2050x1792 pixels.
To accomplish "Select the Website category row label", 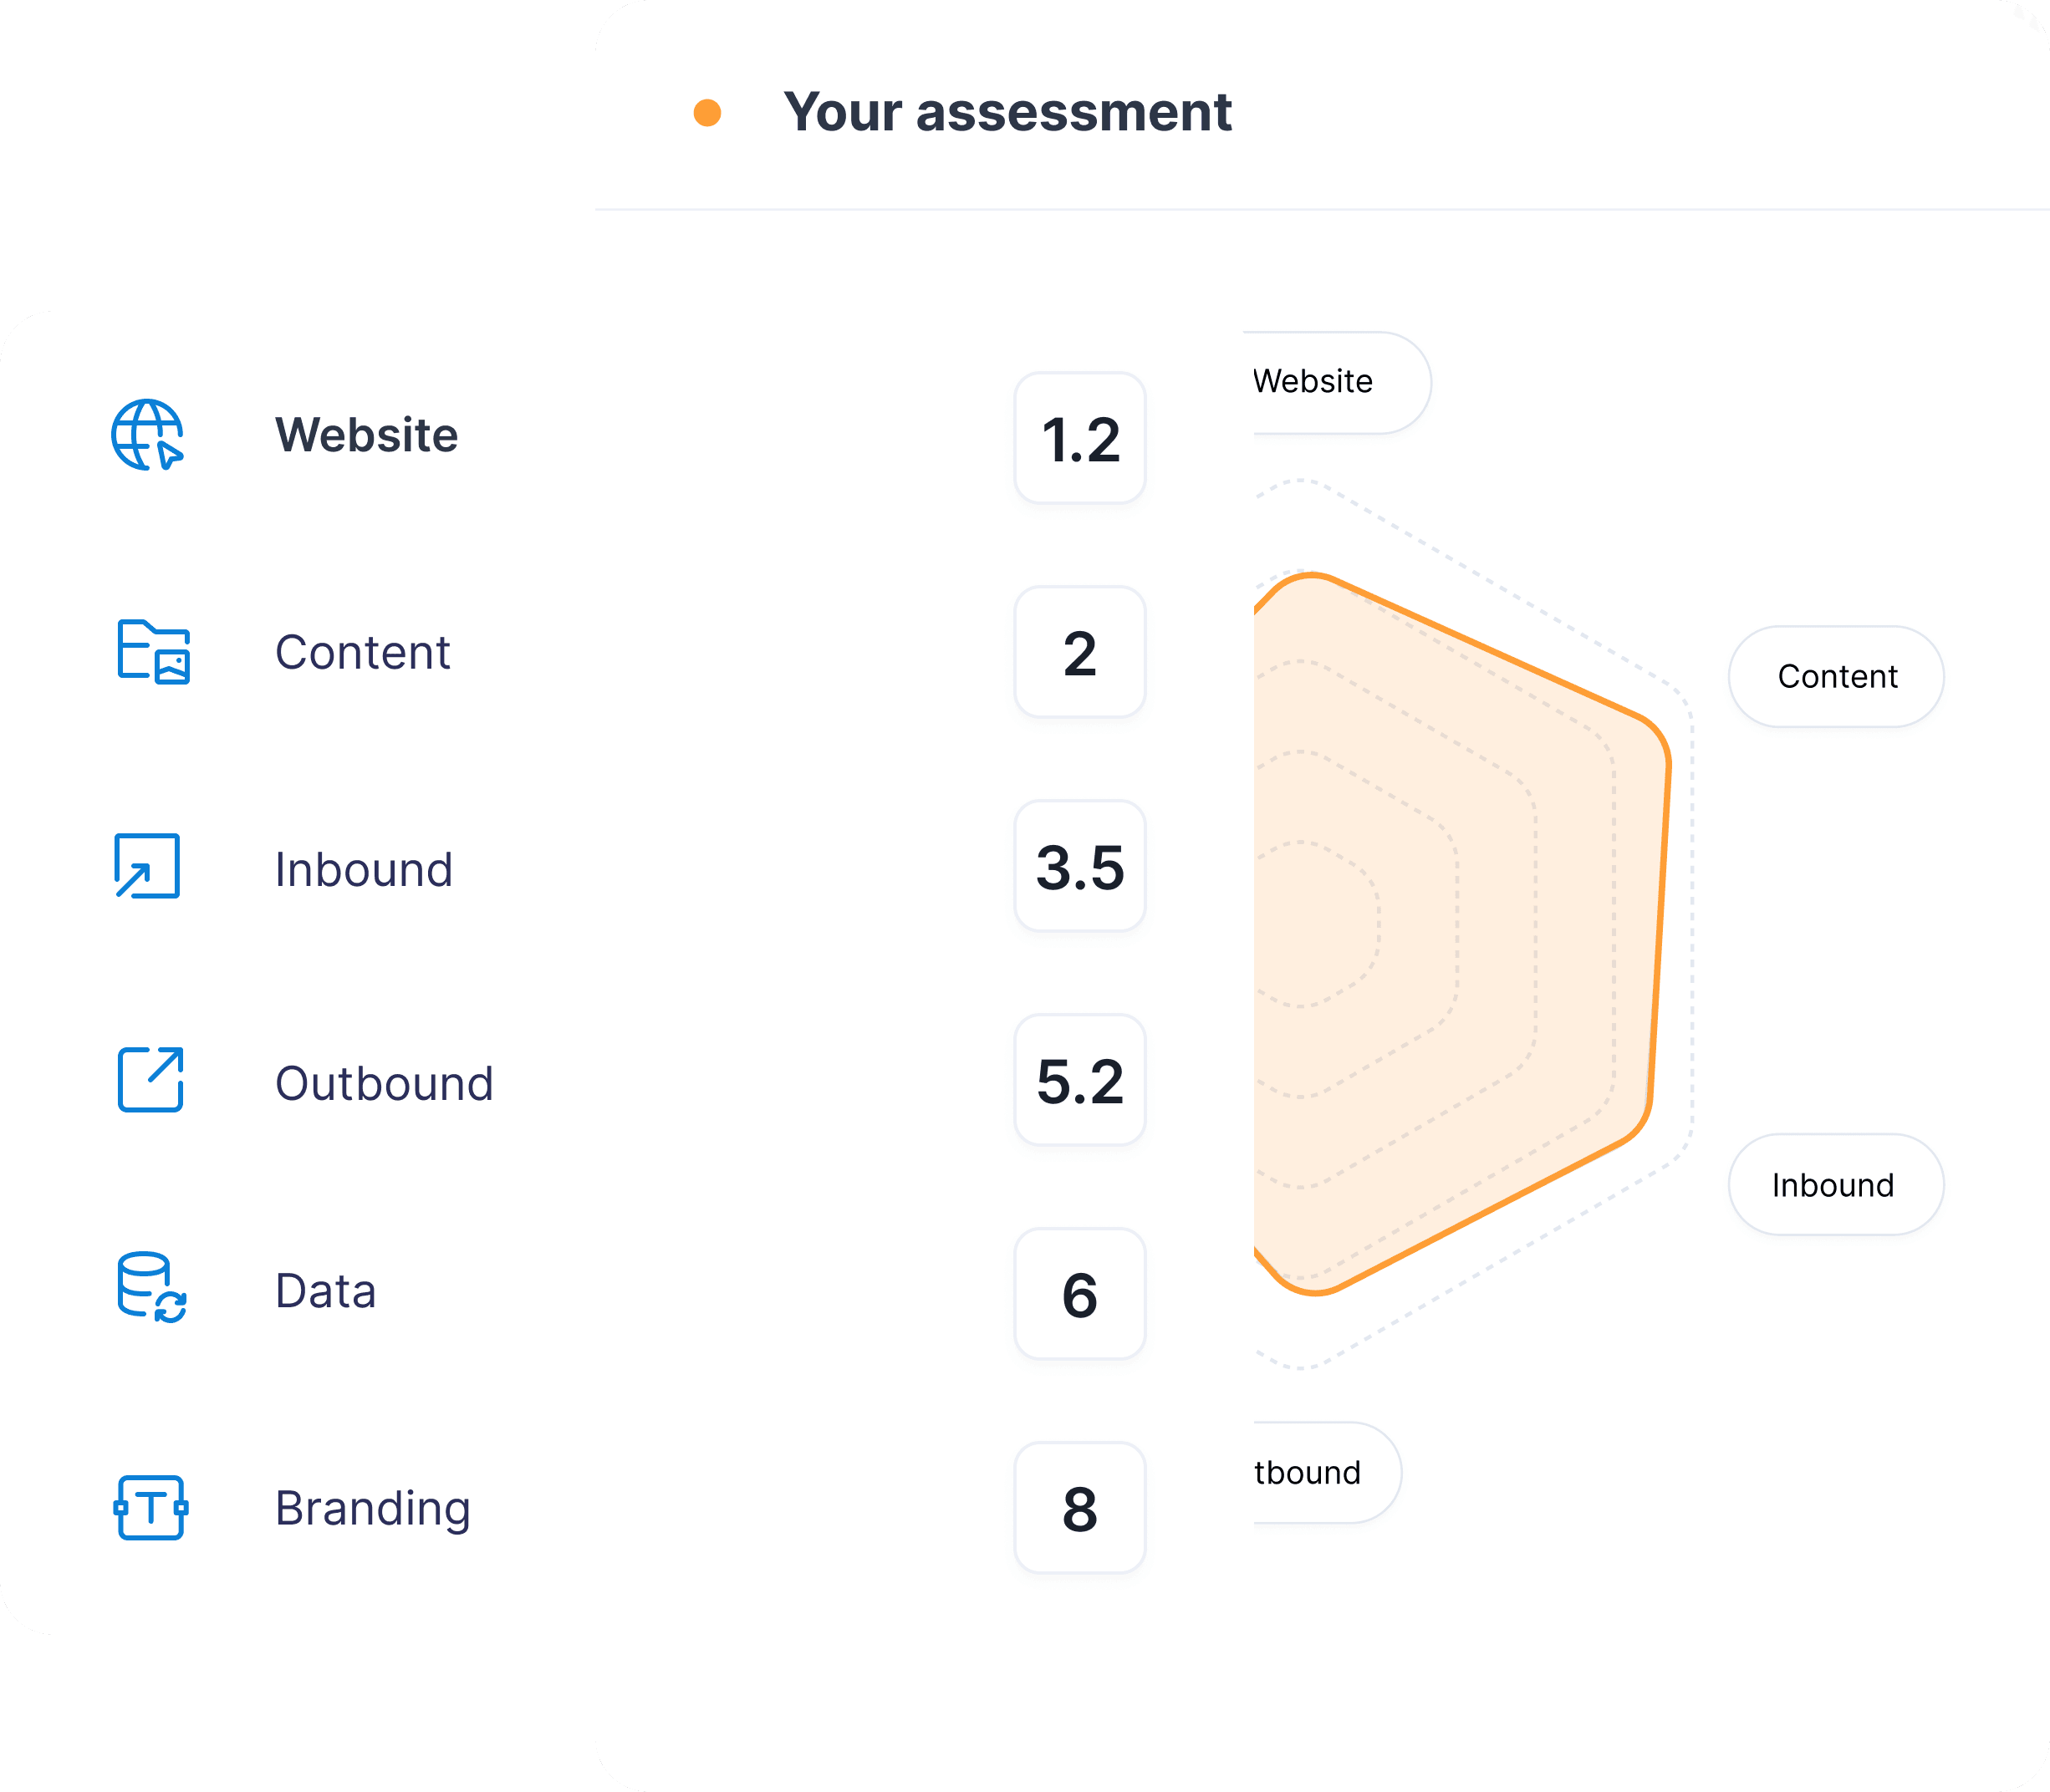I will [366, 435].
